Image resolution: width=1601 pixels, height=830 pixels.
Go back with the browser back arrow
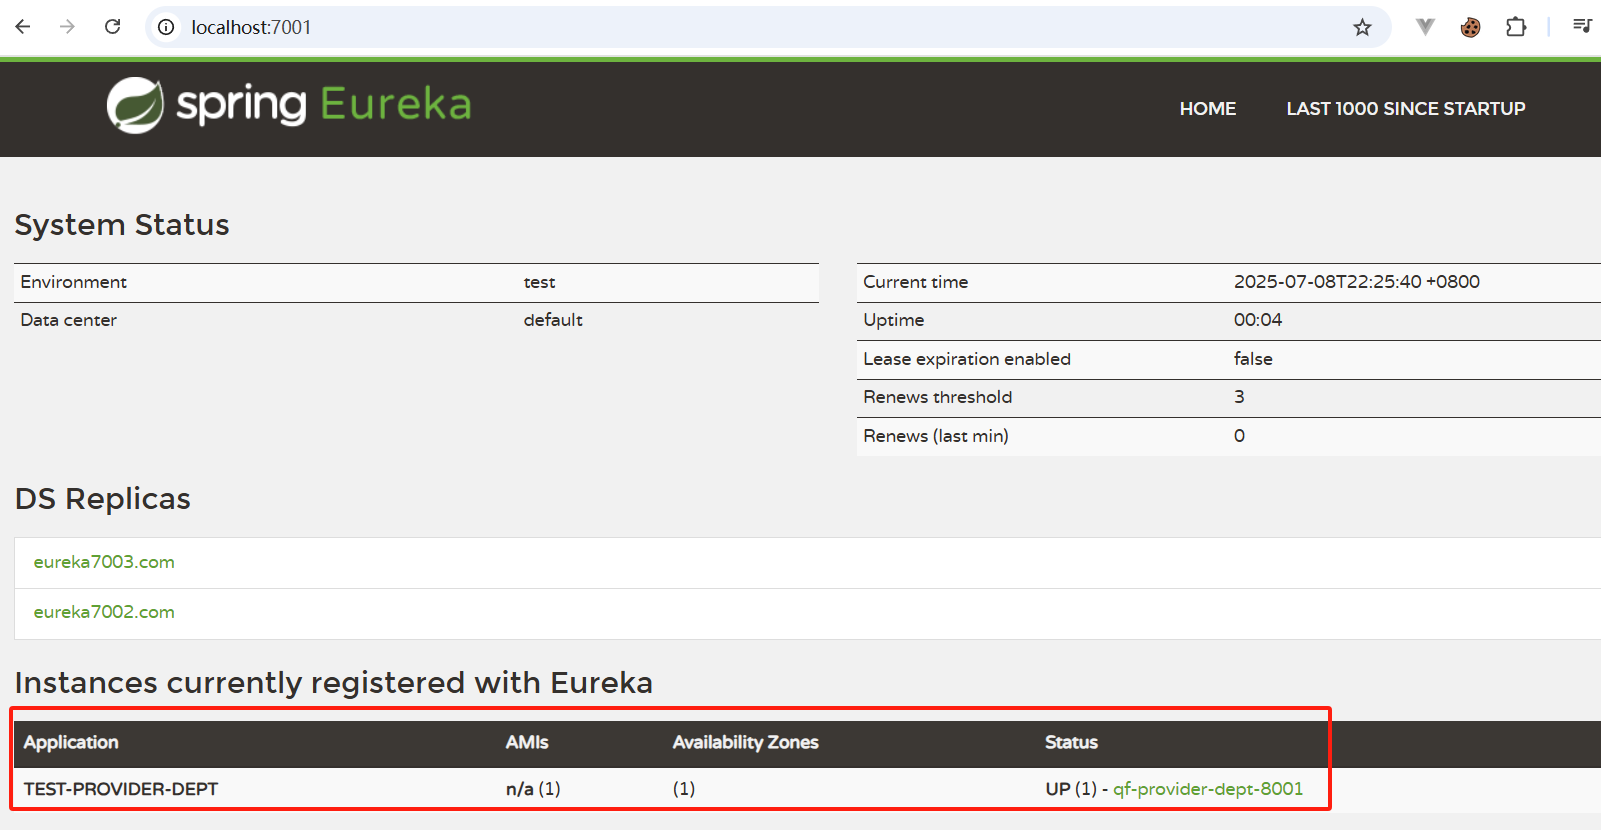(x=23, y=27)
